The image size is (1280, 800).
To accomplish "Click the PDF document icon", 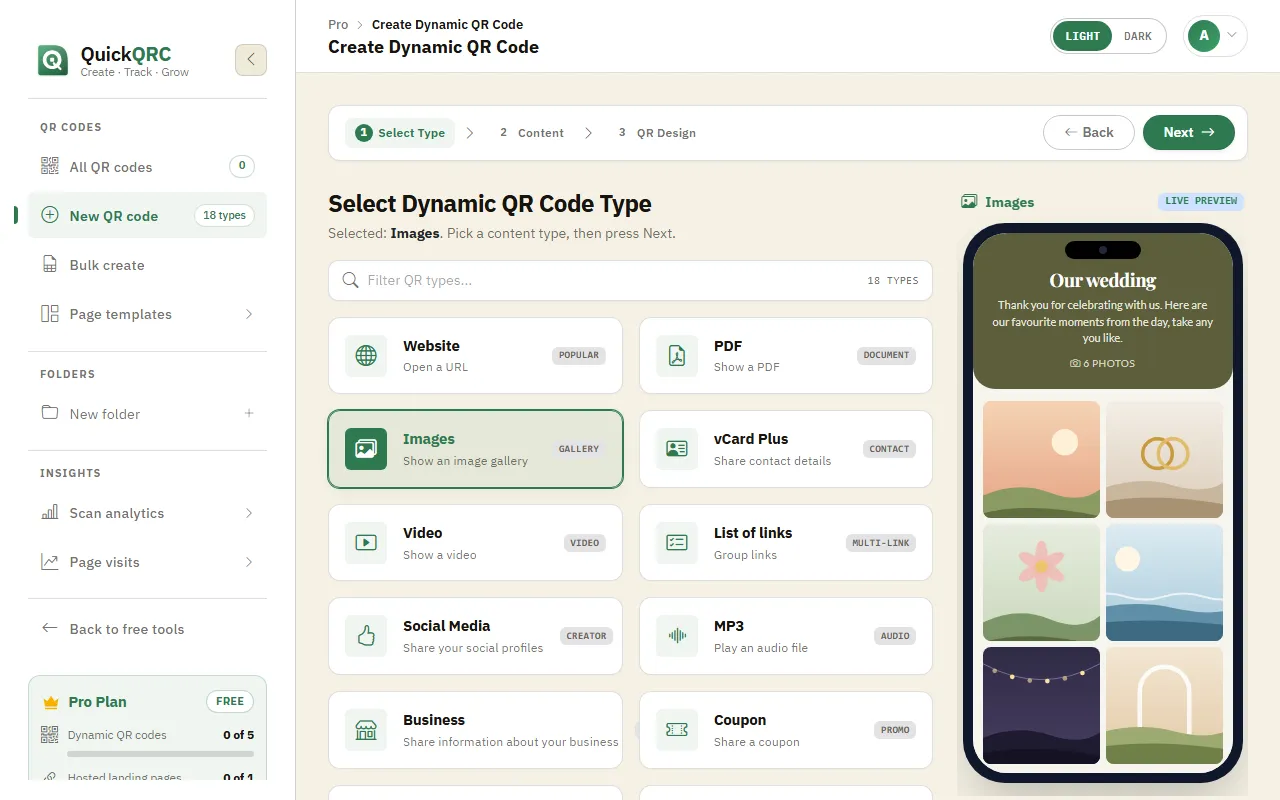I will [x=677, y=356].
